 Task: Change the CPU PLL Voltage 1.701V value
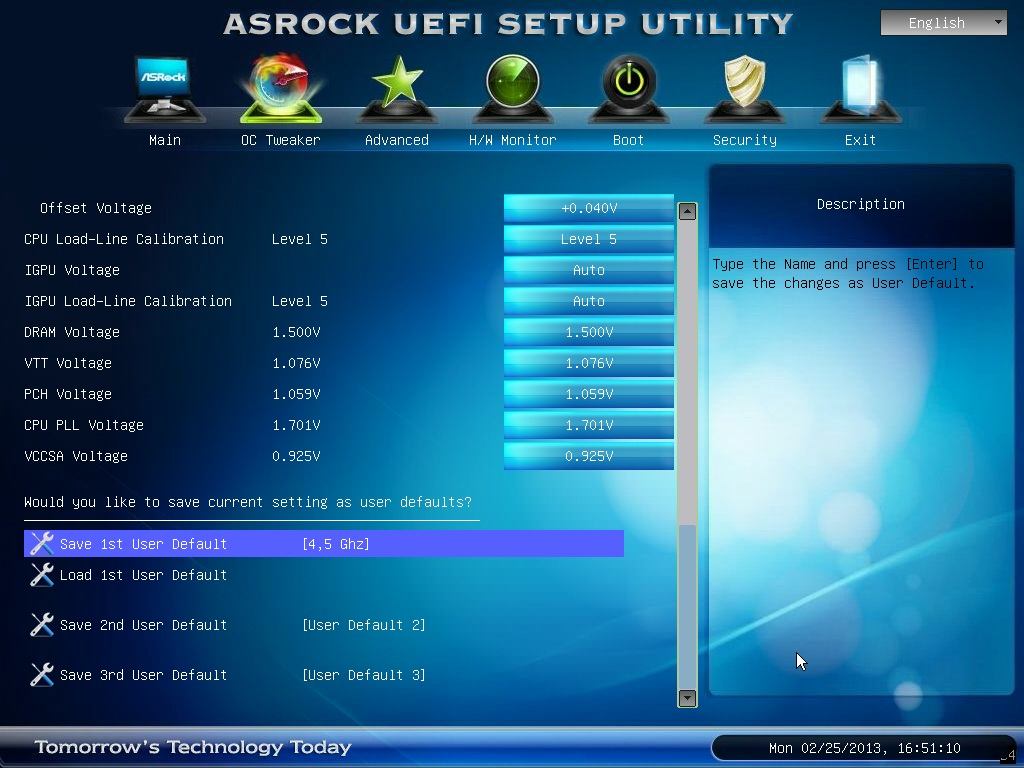click(589, 425)
